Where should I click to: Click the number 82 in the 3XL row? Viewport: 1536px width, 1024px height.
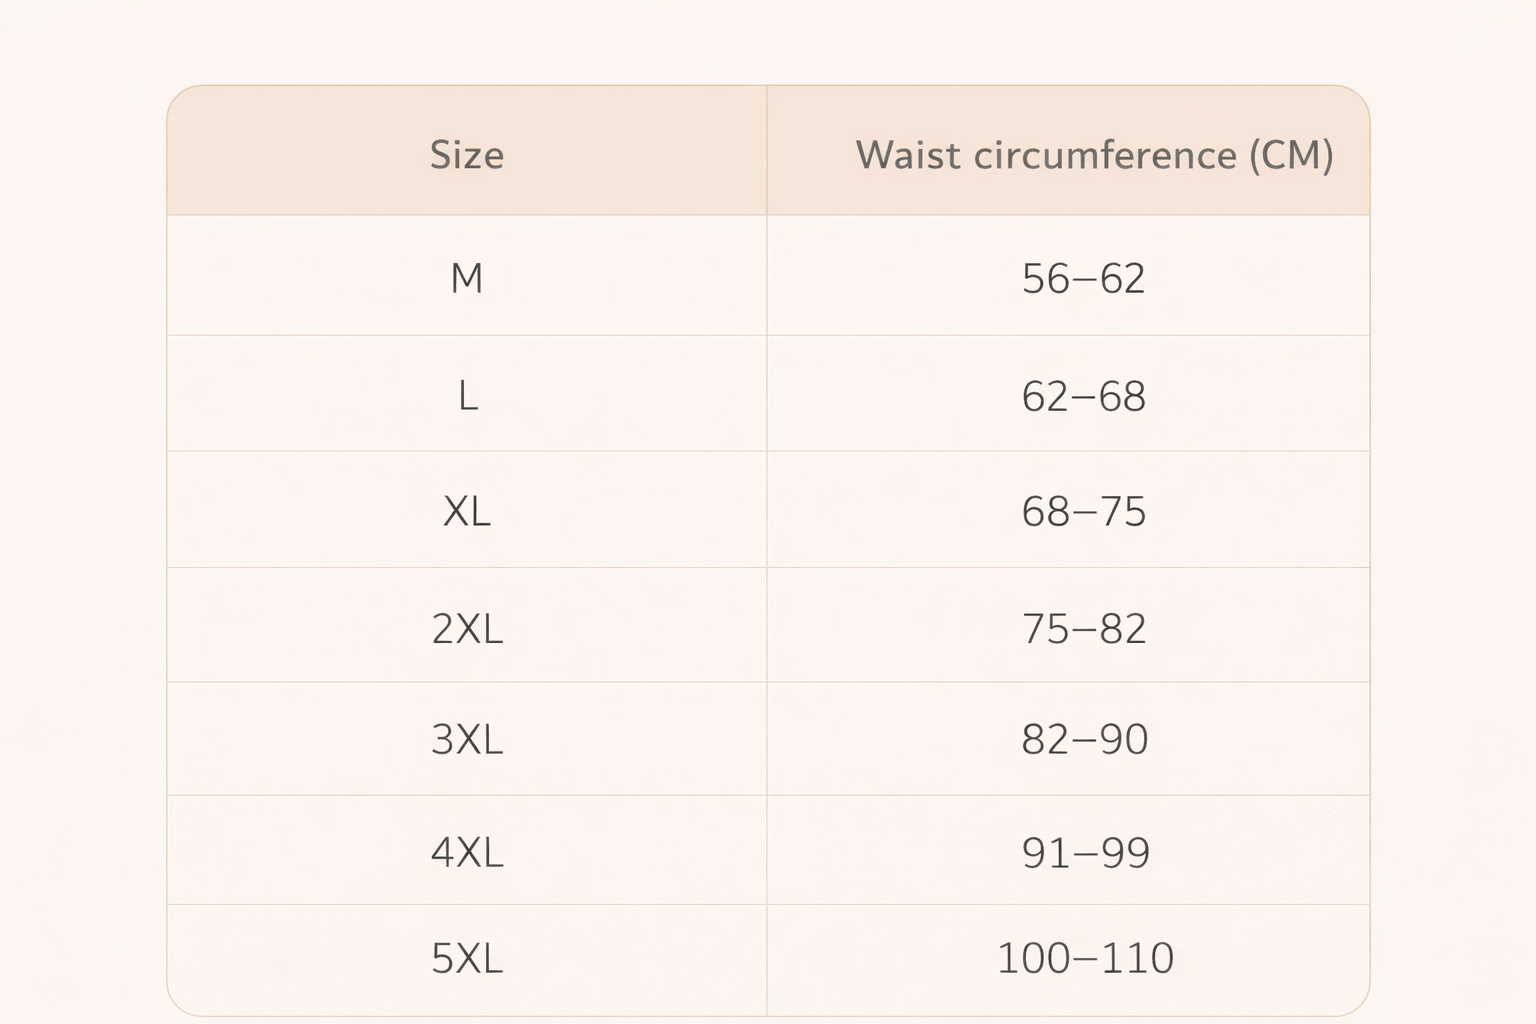point(1046,739)
